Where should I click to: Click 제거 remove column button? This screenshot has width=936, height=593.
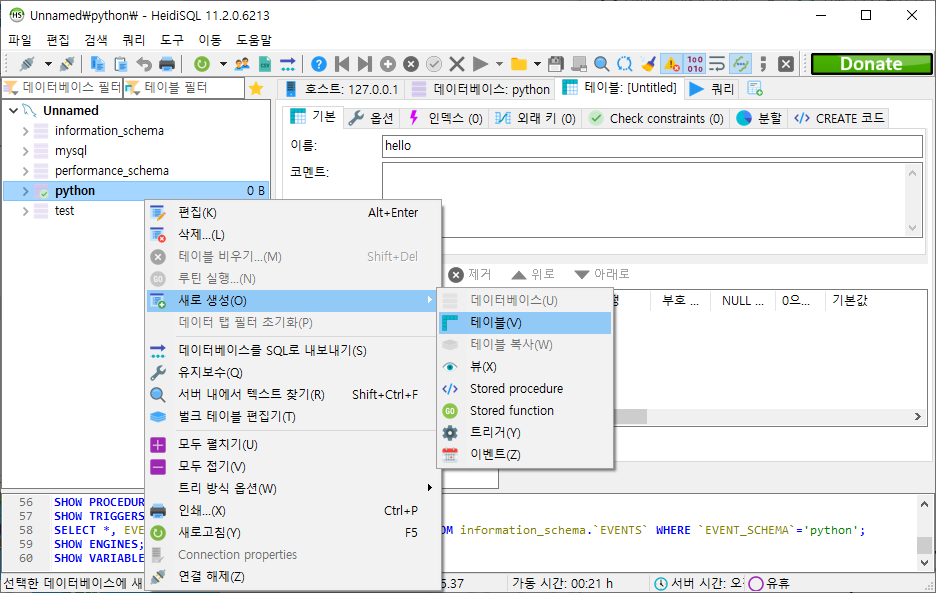pos(470,274)
